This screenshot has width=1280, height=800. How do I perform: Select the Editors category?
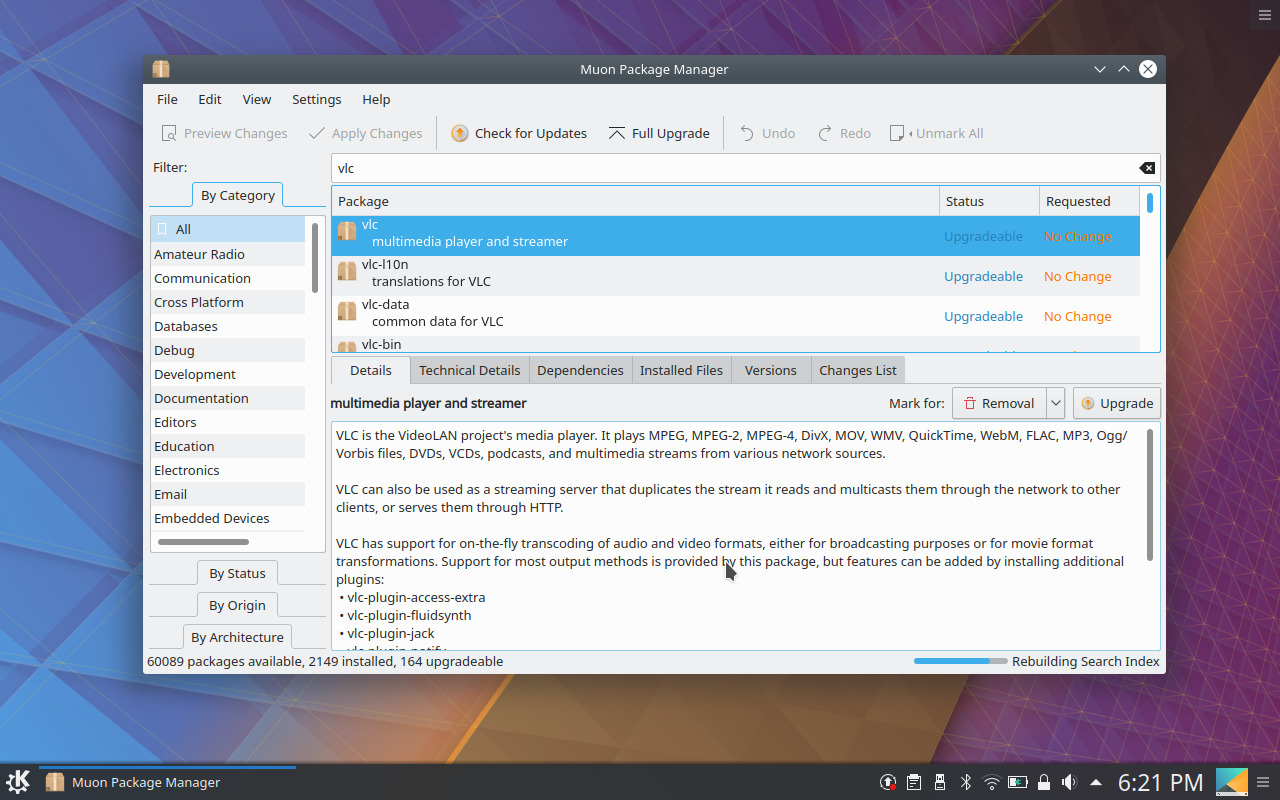coord(228,422)
